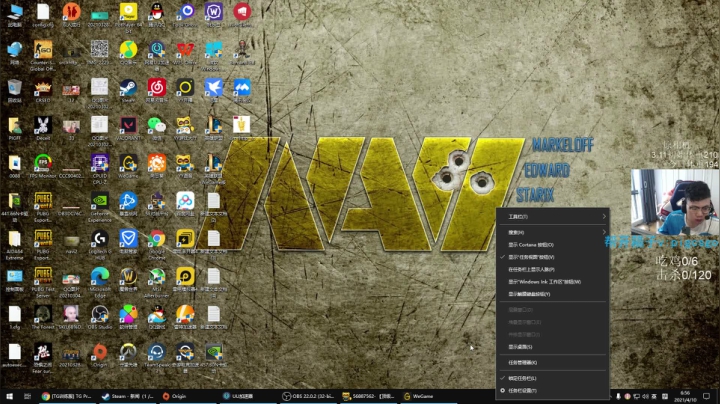This screenshot has width=720, height=404.
Task: Select the Google Chrome desktop shortcut
Action: (157, 245)
